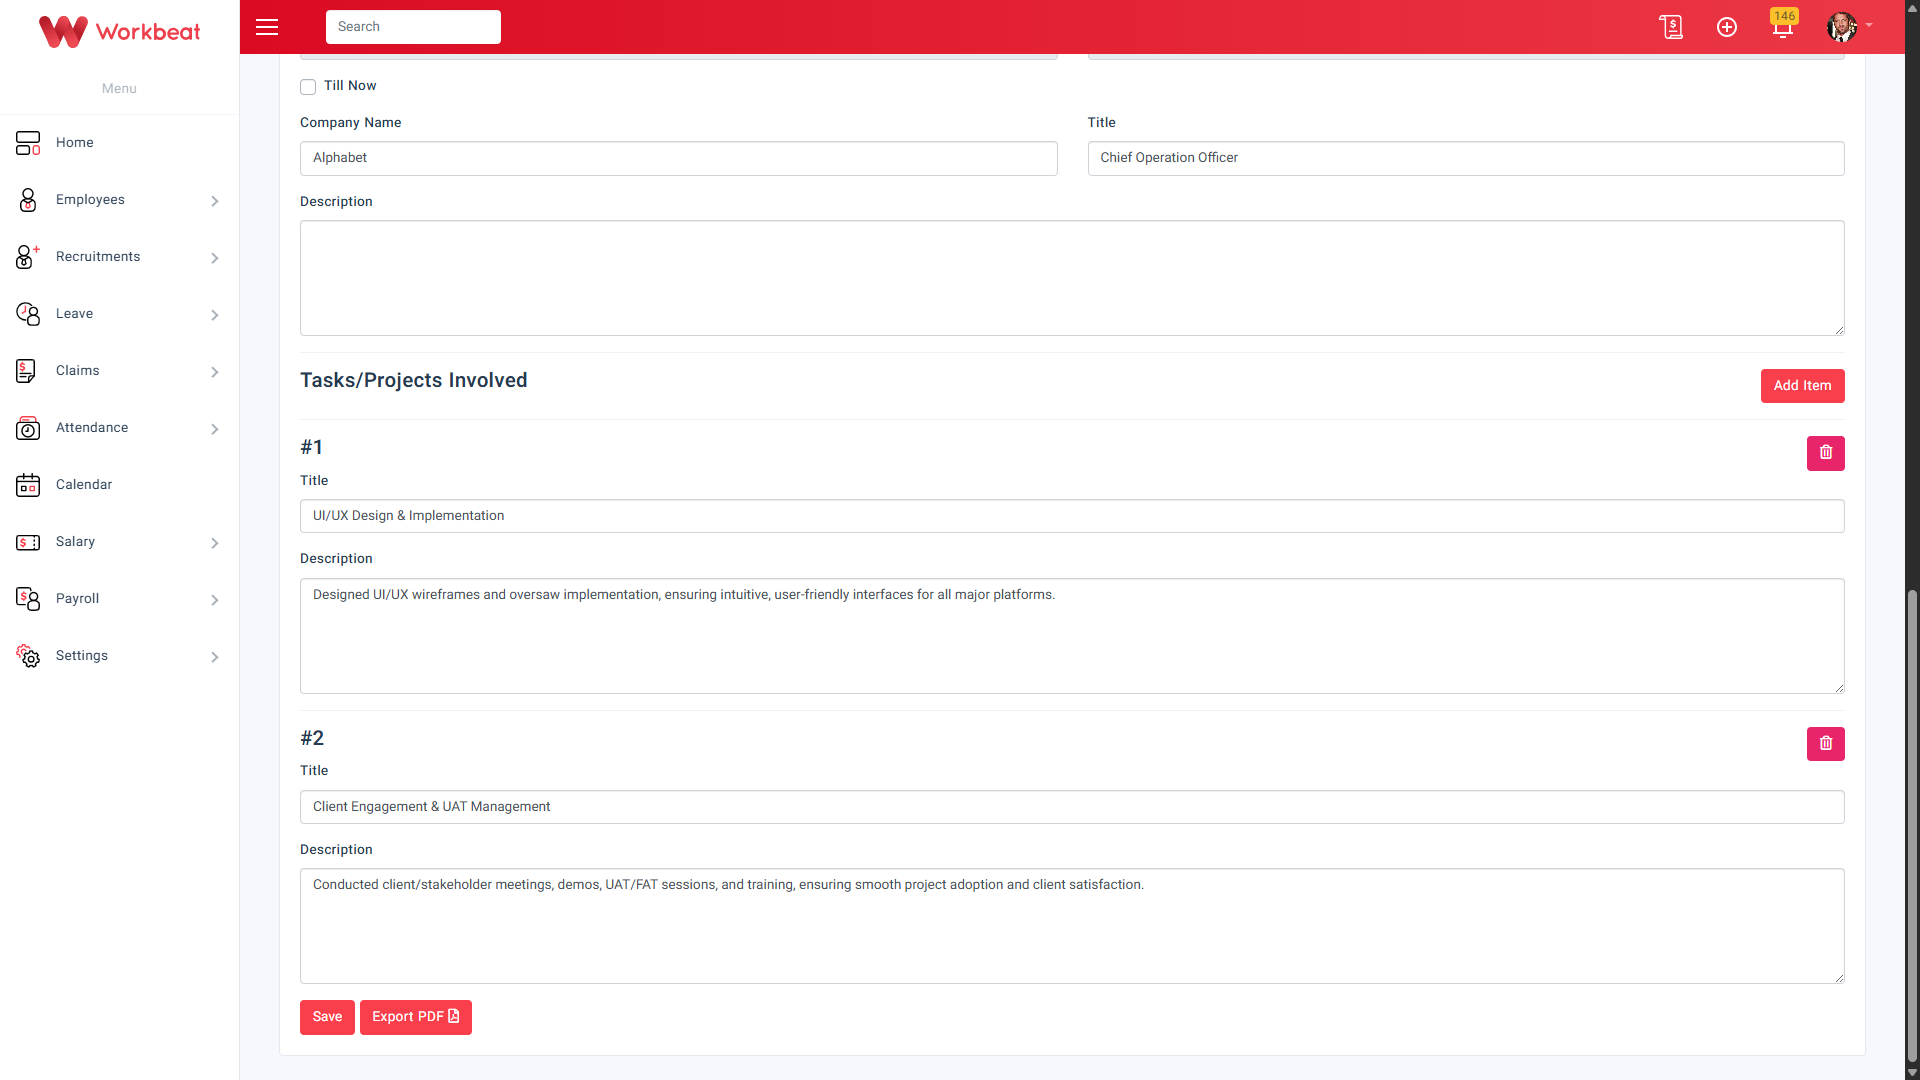Open Employees menu item
The image size is (1920, 1080).
pos(119,200)
